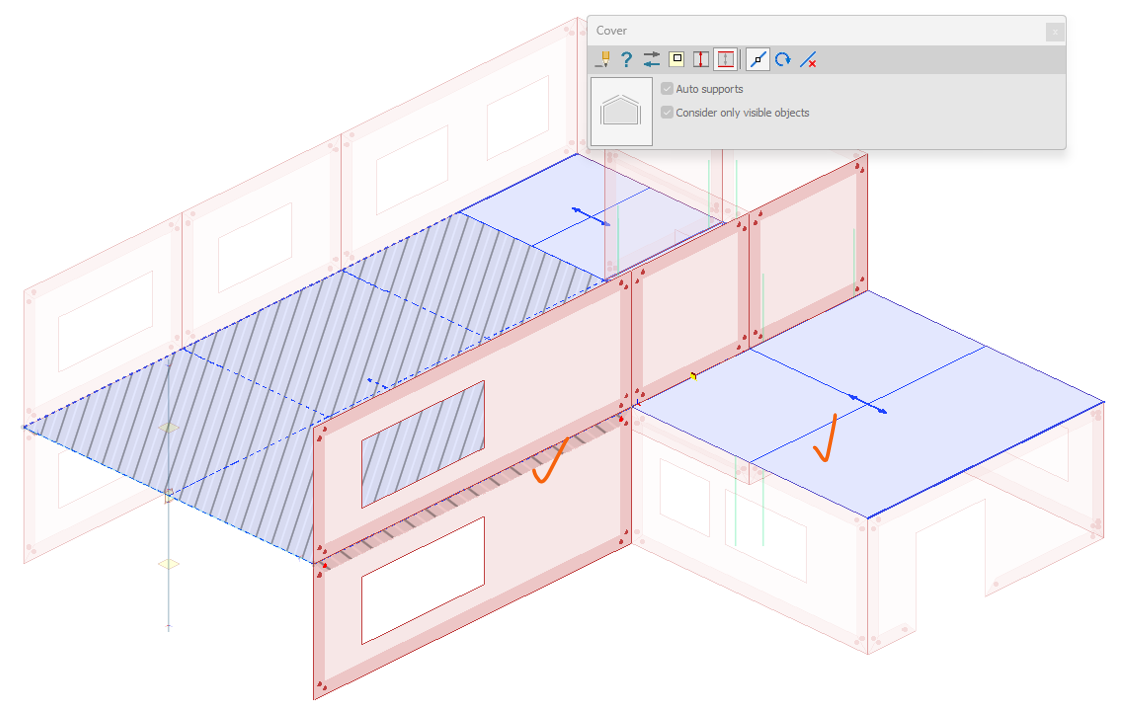Viewport: 1121px width, 719px height.
Task: Select the pencil draw tool in Cover toolbar
Action: click(x=603, y=59)
